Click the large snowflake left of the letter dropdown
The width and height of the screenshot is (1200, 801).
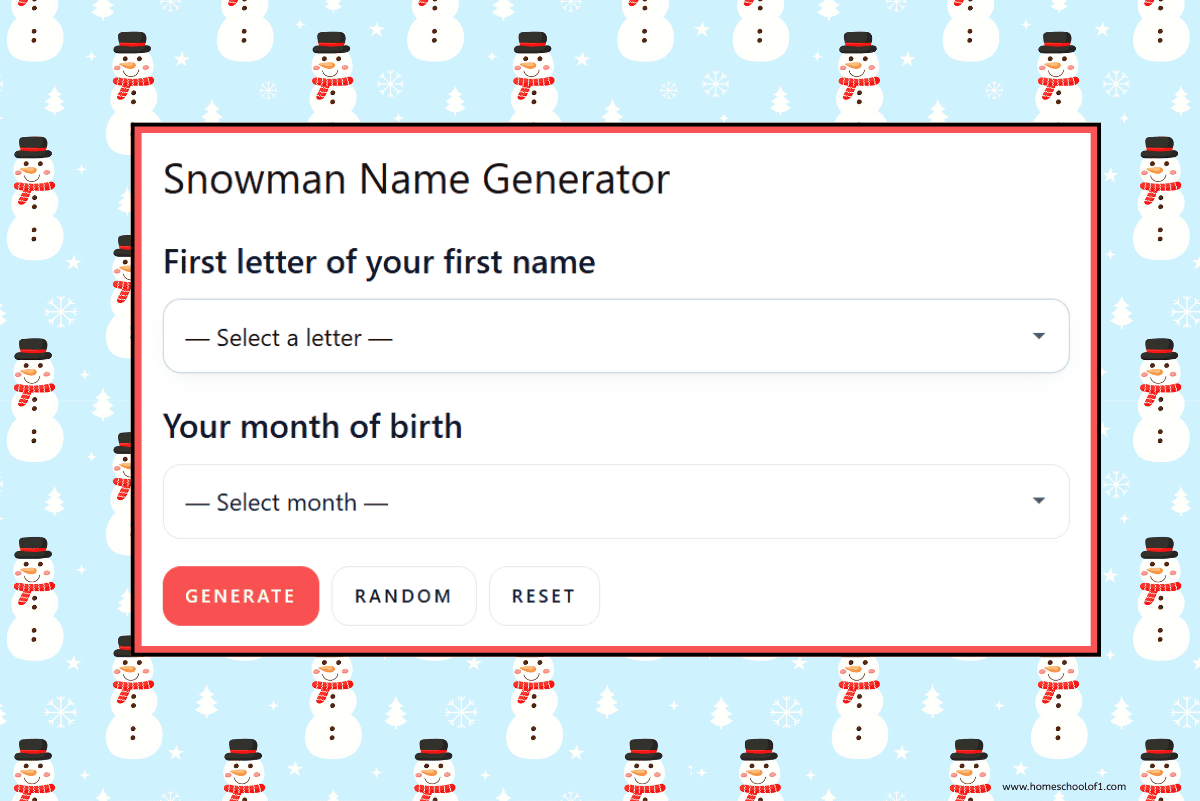[x=61, y=312]
